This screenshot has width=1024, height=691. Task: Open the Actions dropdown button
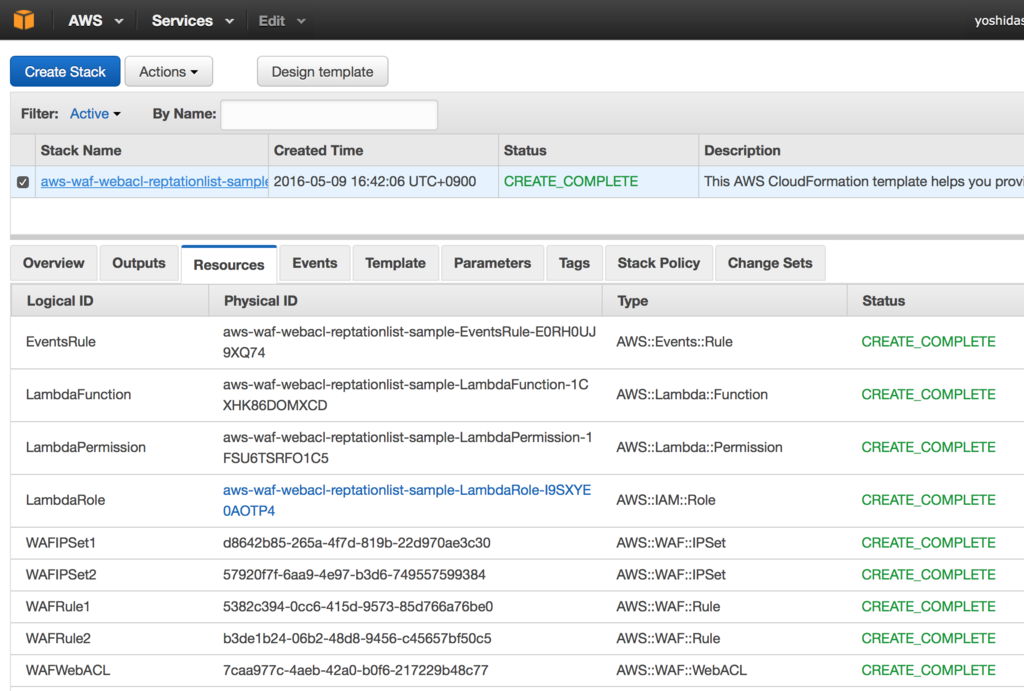(168, 72)
